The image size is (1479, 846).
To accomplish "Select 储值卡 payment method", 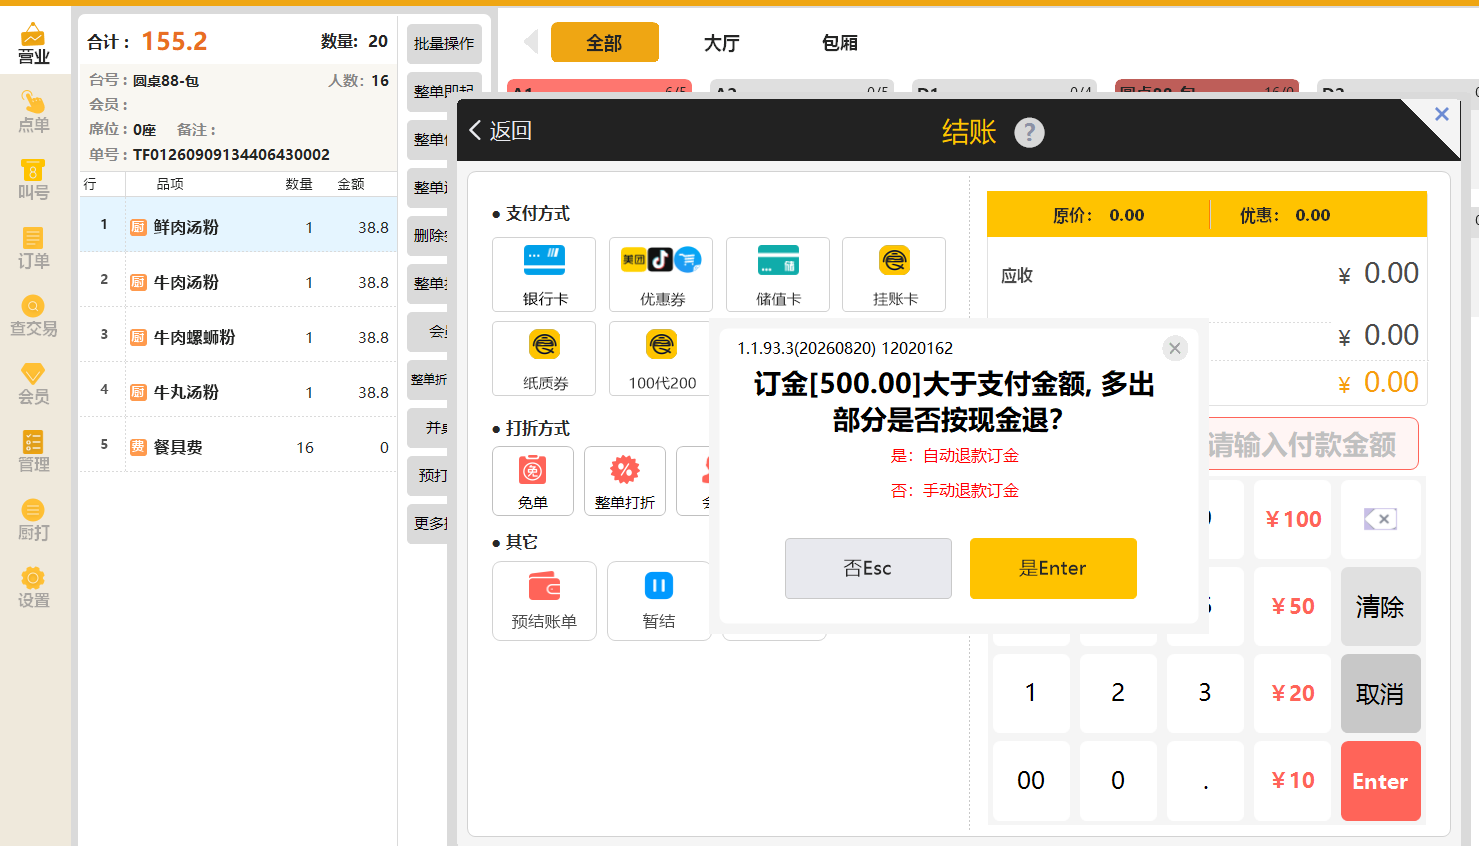I will (778, 275).
